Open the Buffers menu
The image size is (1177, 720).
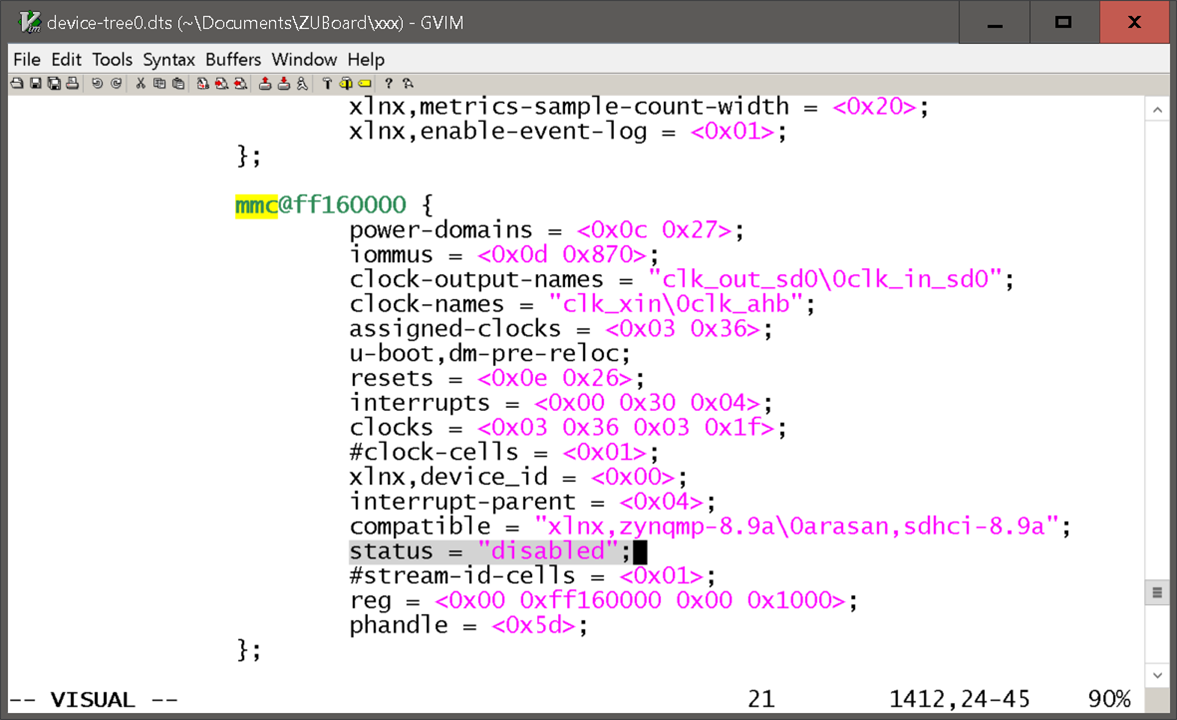(x=233, y=59)
